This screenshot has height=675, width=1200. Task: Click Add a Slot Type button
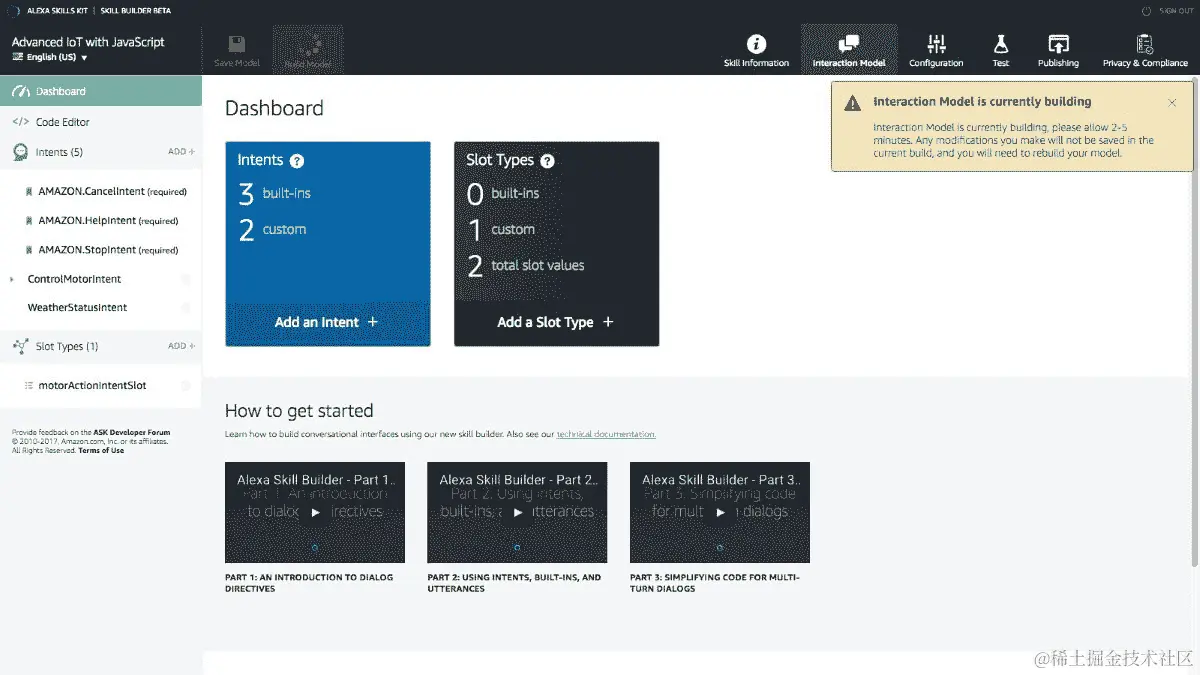point(556,322)
